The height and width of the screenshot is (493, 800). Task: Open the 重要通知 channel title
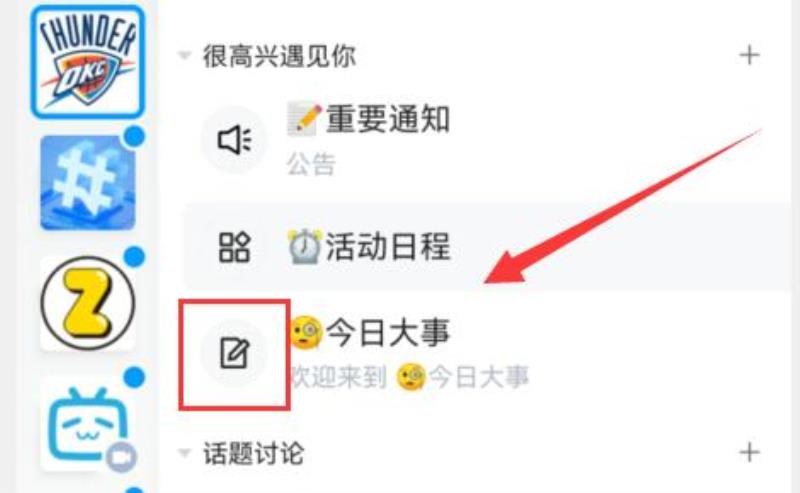click(387, 119)
